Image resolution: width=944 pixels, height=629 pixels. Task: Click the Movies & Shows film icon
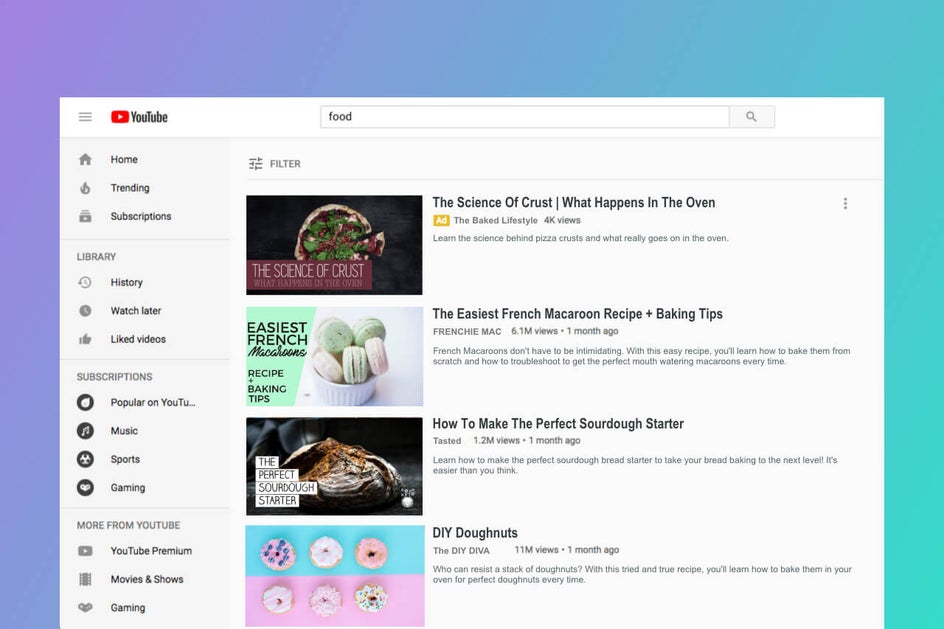pyautogui.click(x=85, y=579)
